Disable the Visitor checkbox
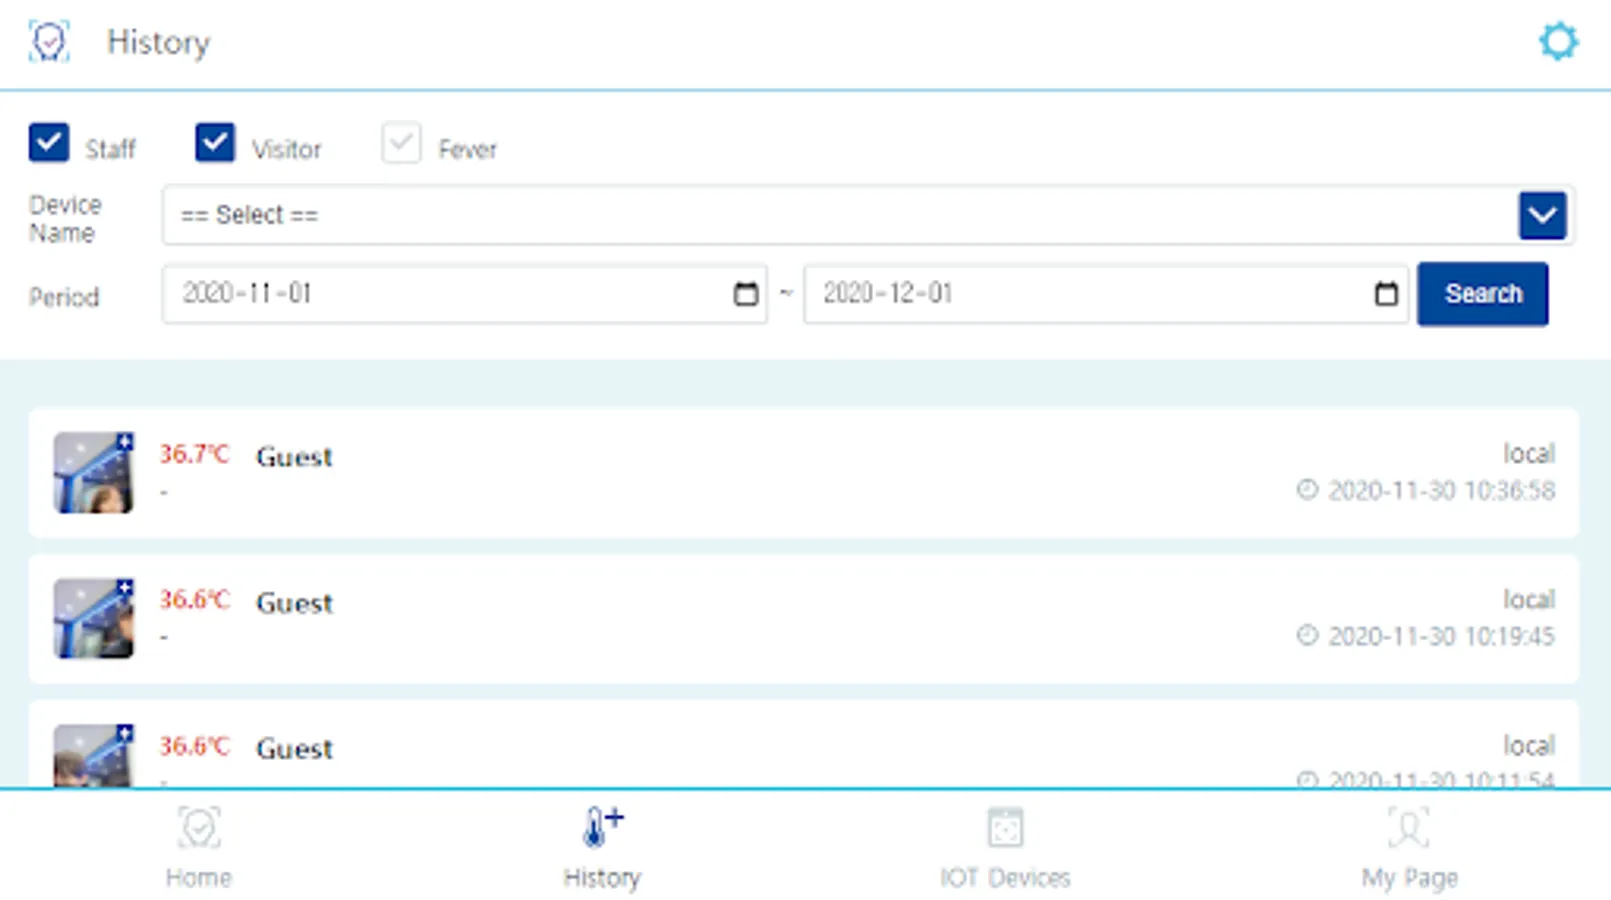 click(x=214, y=142)
